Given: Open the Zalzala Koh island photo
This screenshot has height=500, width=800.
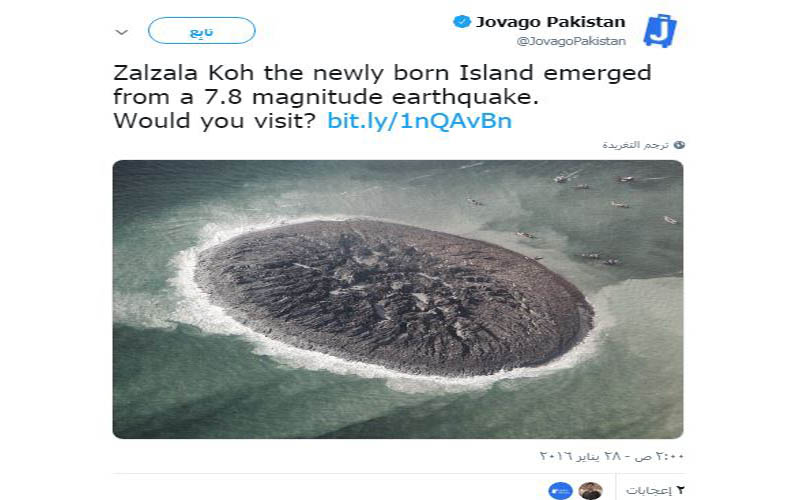Looking at the screenshot, I should click(397, 298).
